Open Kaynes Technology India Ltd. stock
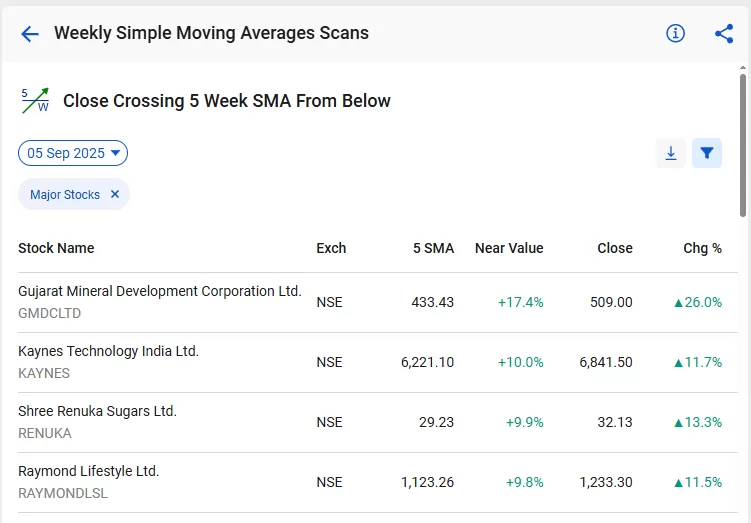 click(108, 351)
